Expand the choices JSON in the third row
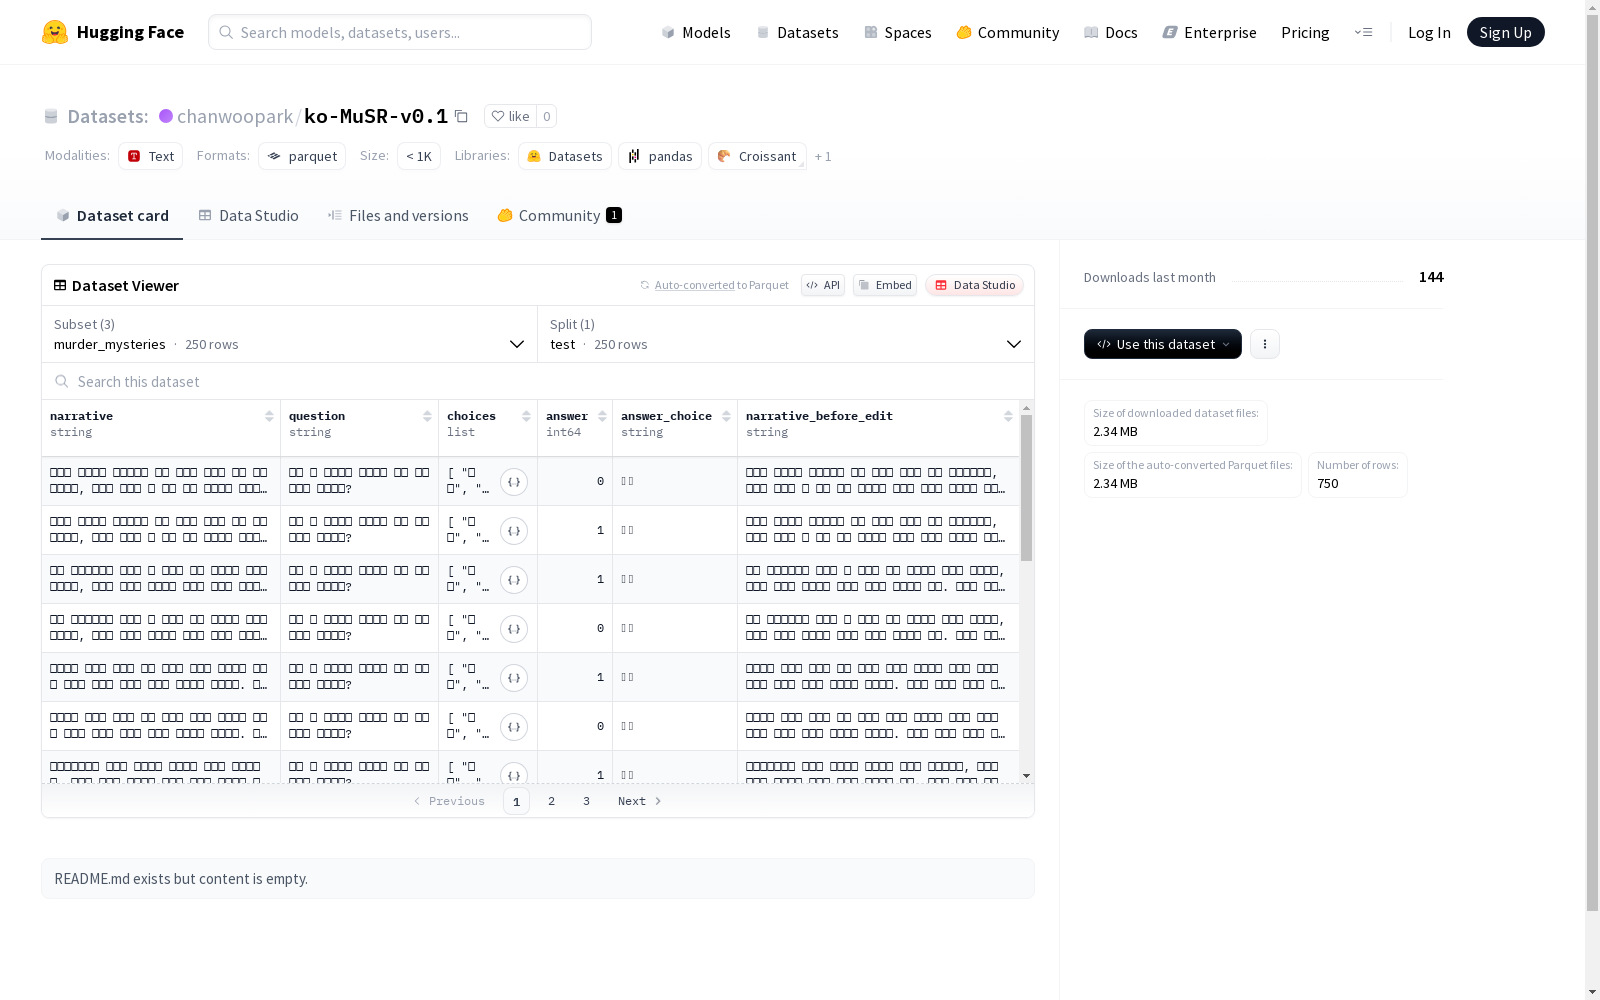The width and height of the screenshot is (1600, 1000). tap(514, 580)
